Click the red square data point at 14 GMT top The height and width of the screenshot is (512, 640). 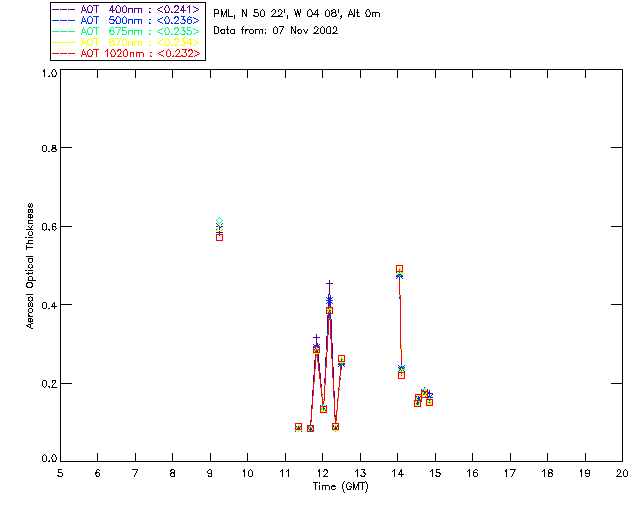(x=400, y=269)
